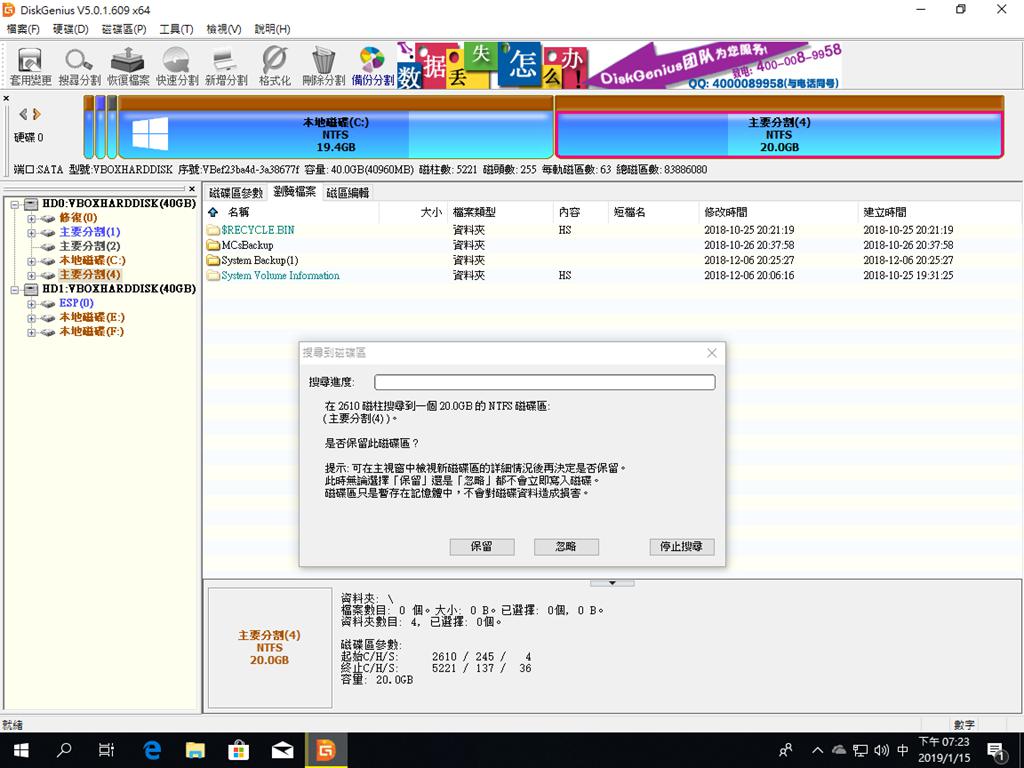Go to previous disk with left arrow
The height and width of the screenshot is (768, 1024).
(x=24, y=114)
